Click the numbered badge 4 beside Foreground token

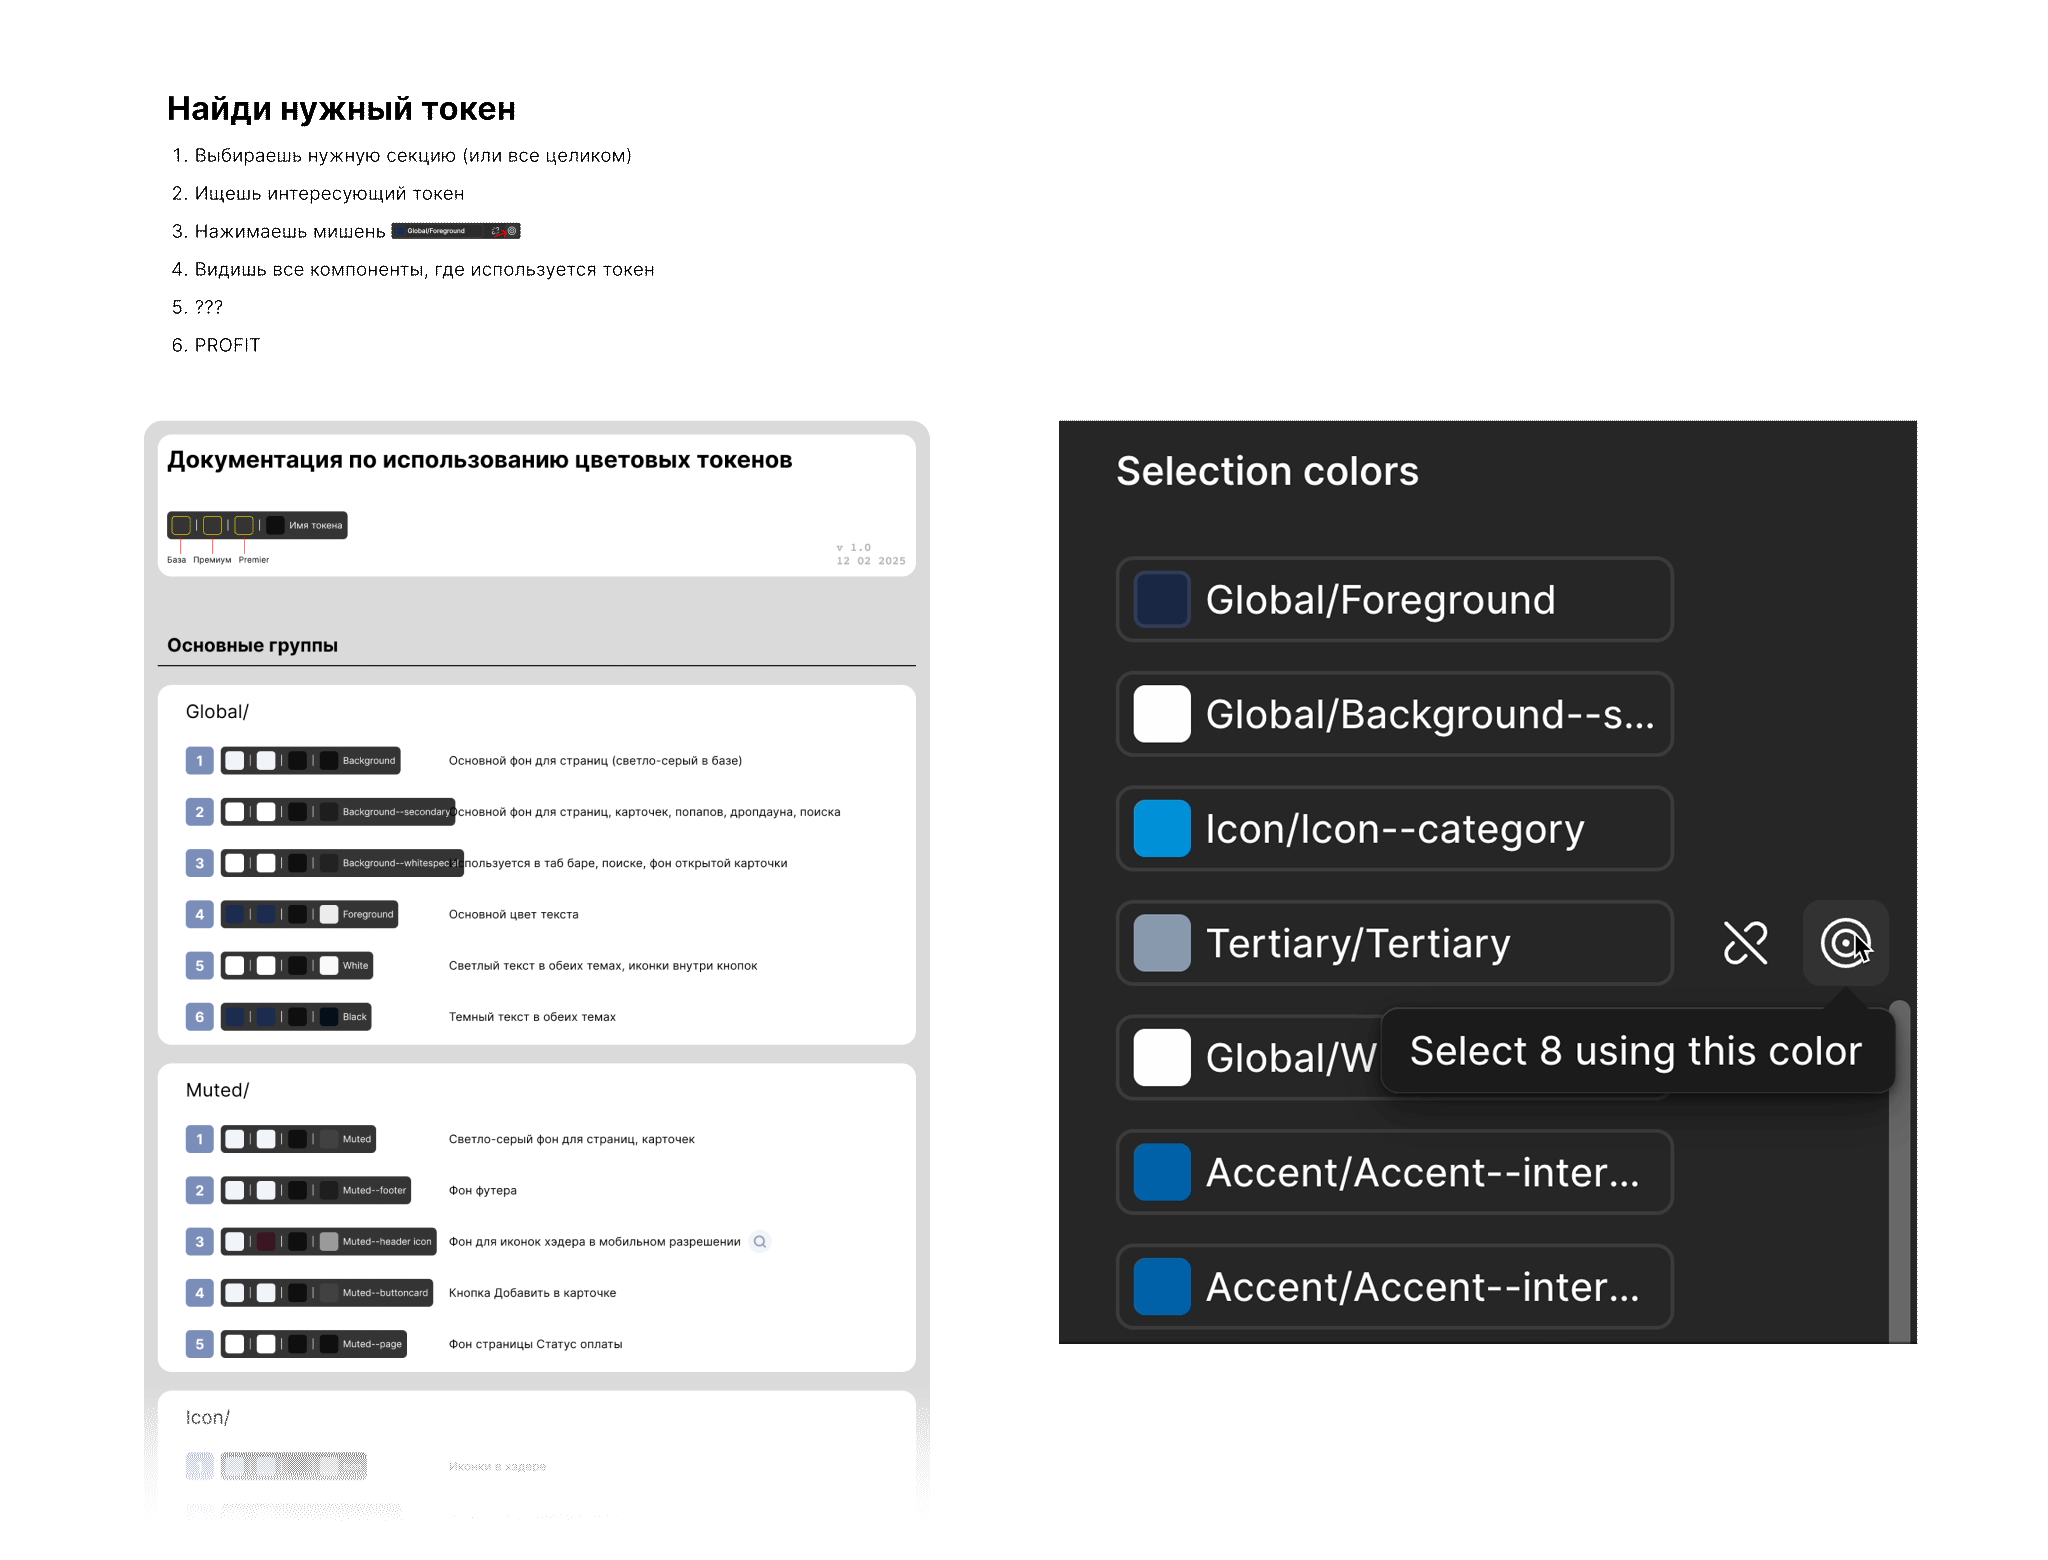click(x=199, y=914)
